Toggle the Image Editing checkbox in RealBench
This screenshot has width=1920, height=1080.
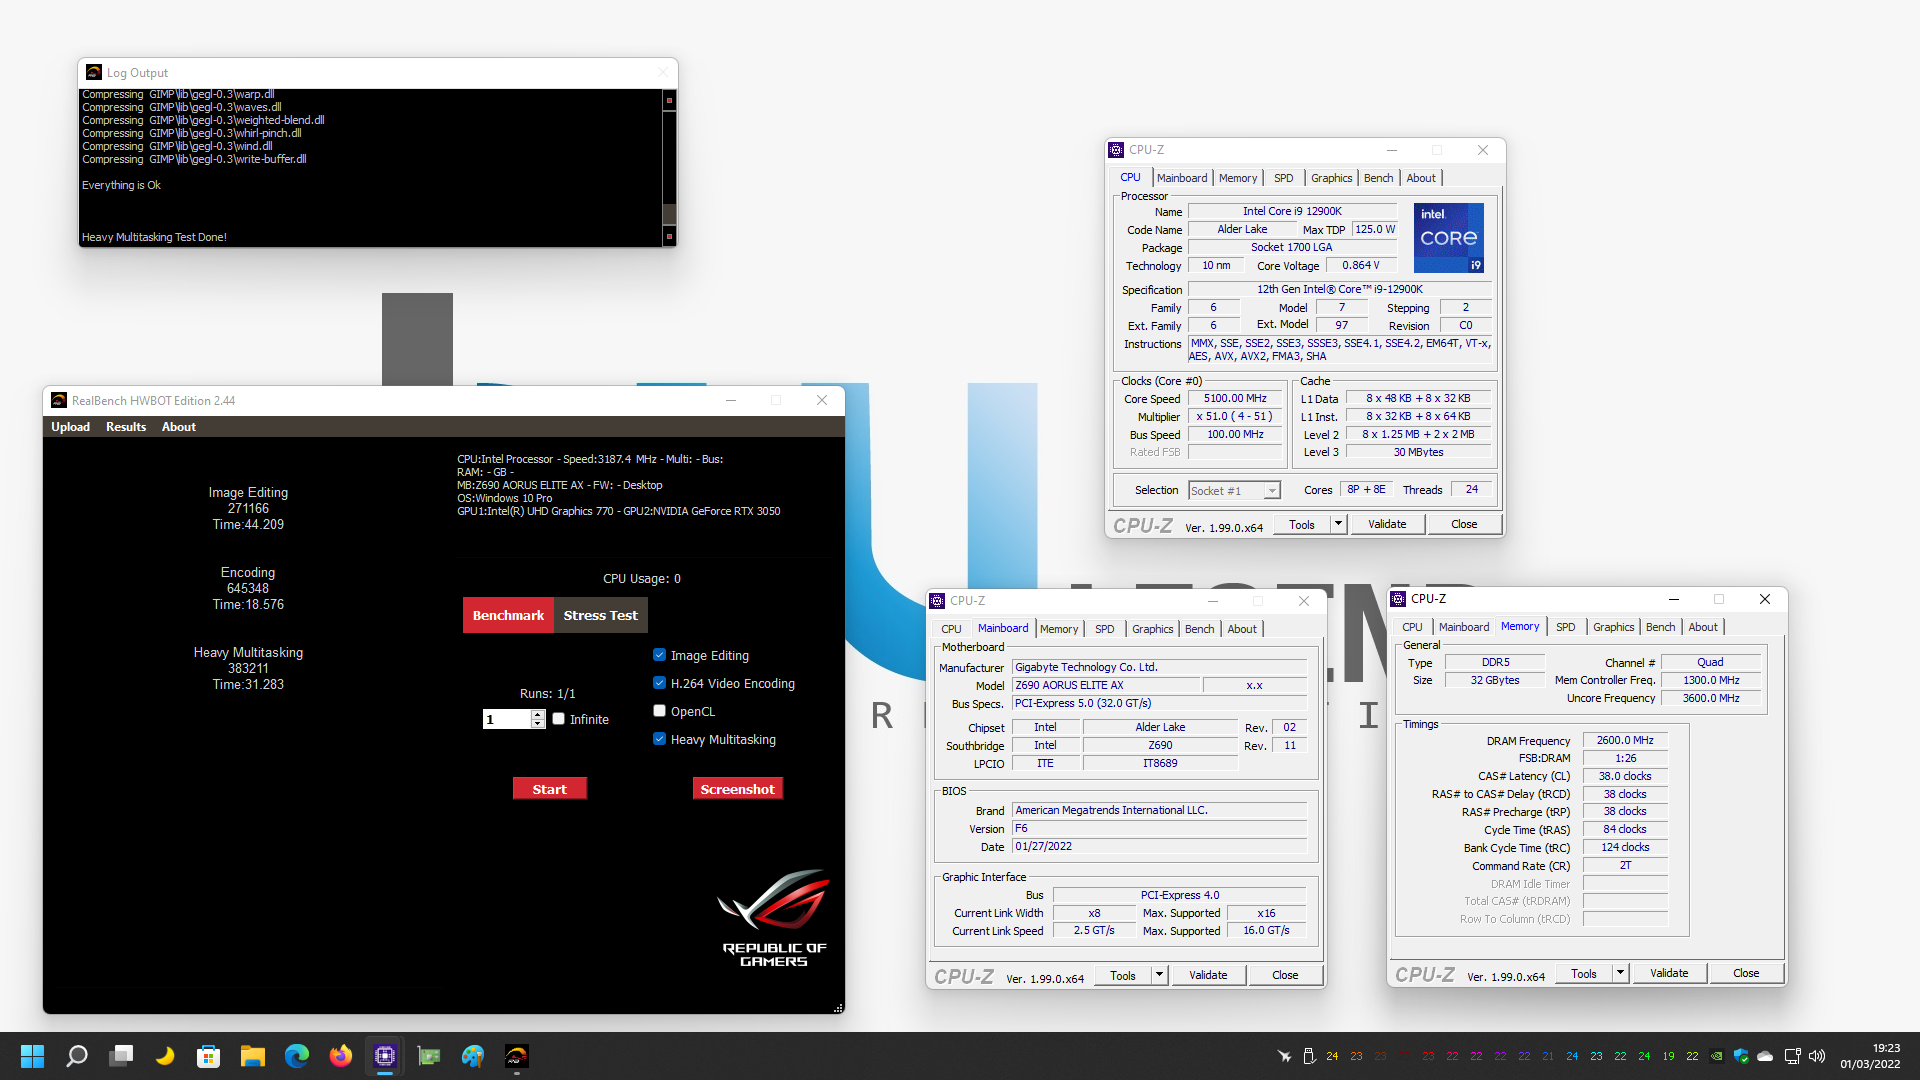click(x=659, y=655)
